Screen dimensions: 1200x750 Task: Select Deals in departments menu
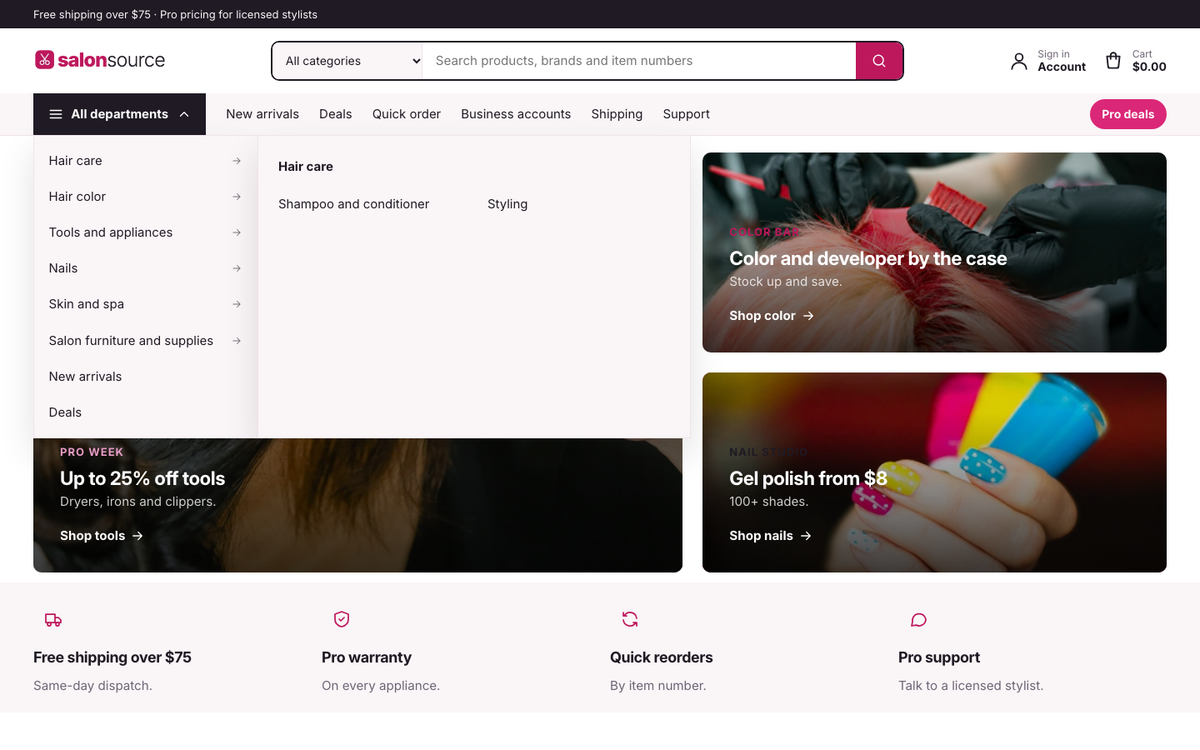tap(145, 412)
